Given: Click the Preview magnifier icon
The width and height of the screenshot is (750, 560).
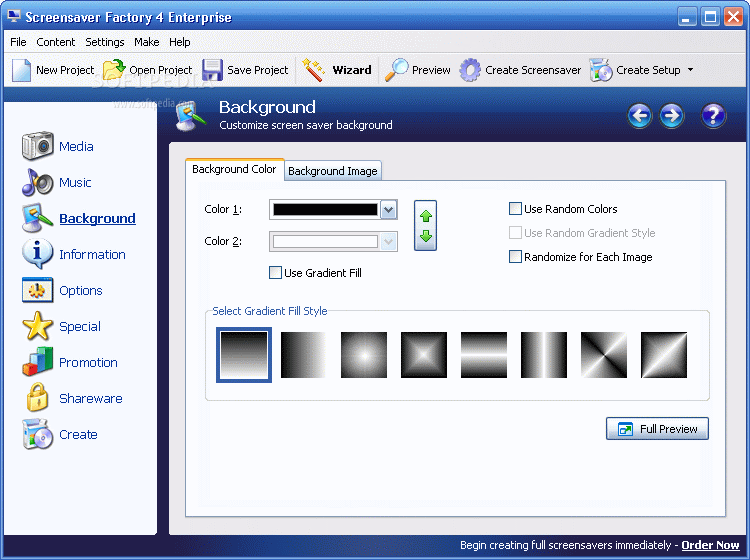Looking at the screenshot, I should click(x=397, y=70).
